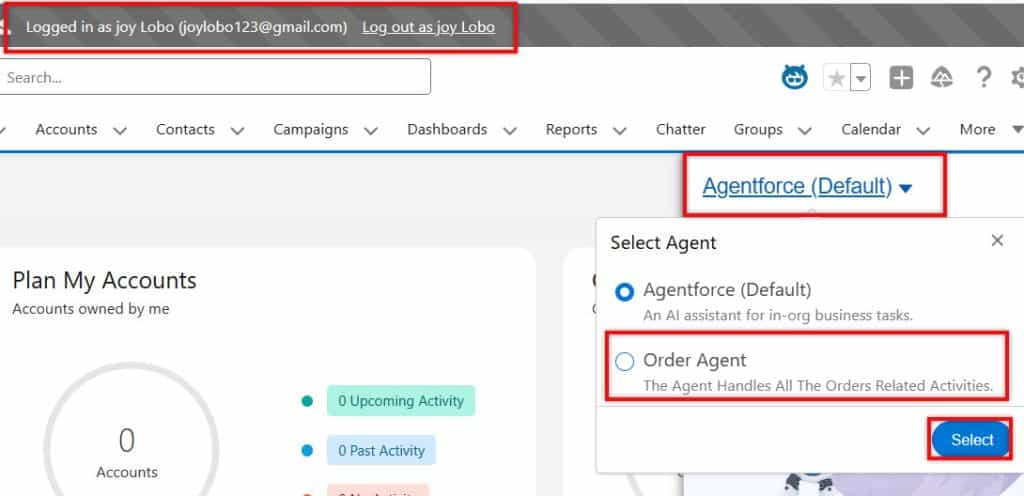Open the Contacts tab
The height and width of the screenshot is (496, 1024).
[185, 129]
